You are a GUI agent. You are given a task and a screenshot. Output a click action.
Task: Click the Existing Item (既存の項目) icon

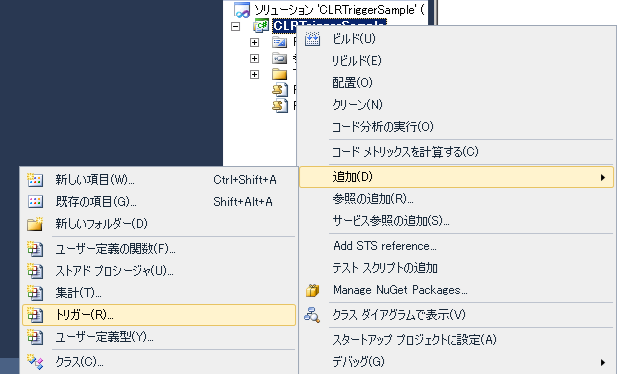pos(35,202)
